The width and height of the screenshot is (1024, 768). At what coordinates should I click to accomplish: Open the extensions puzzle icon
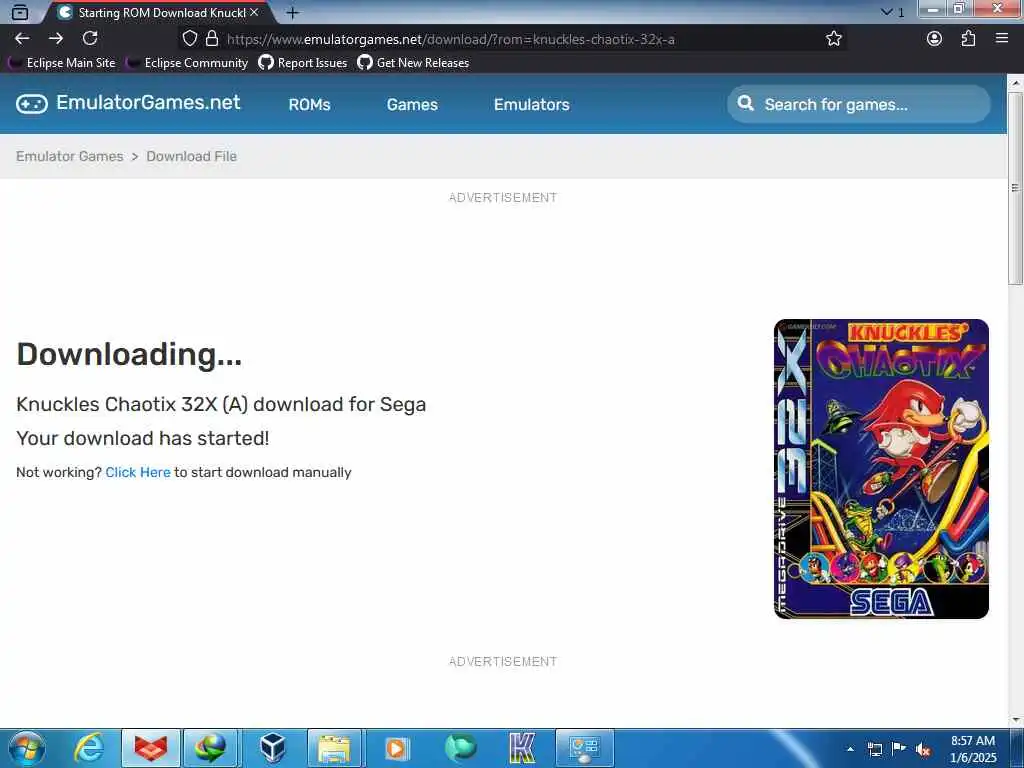(x=968, y=39)
